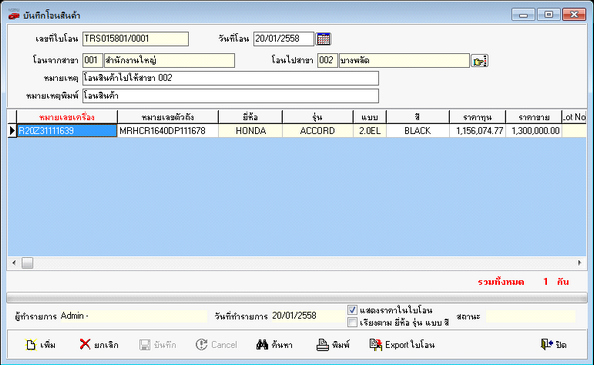This screenshot has height=365, width=594.
Task: Click the เลขที่ใบโอน field TRS015801/0001
Action: pos(135,39)
